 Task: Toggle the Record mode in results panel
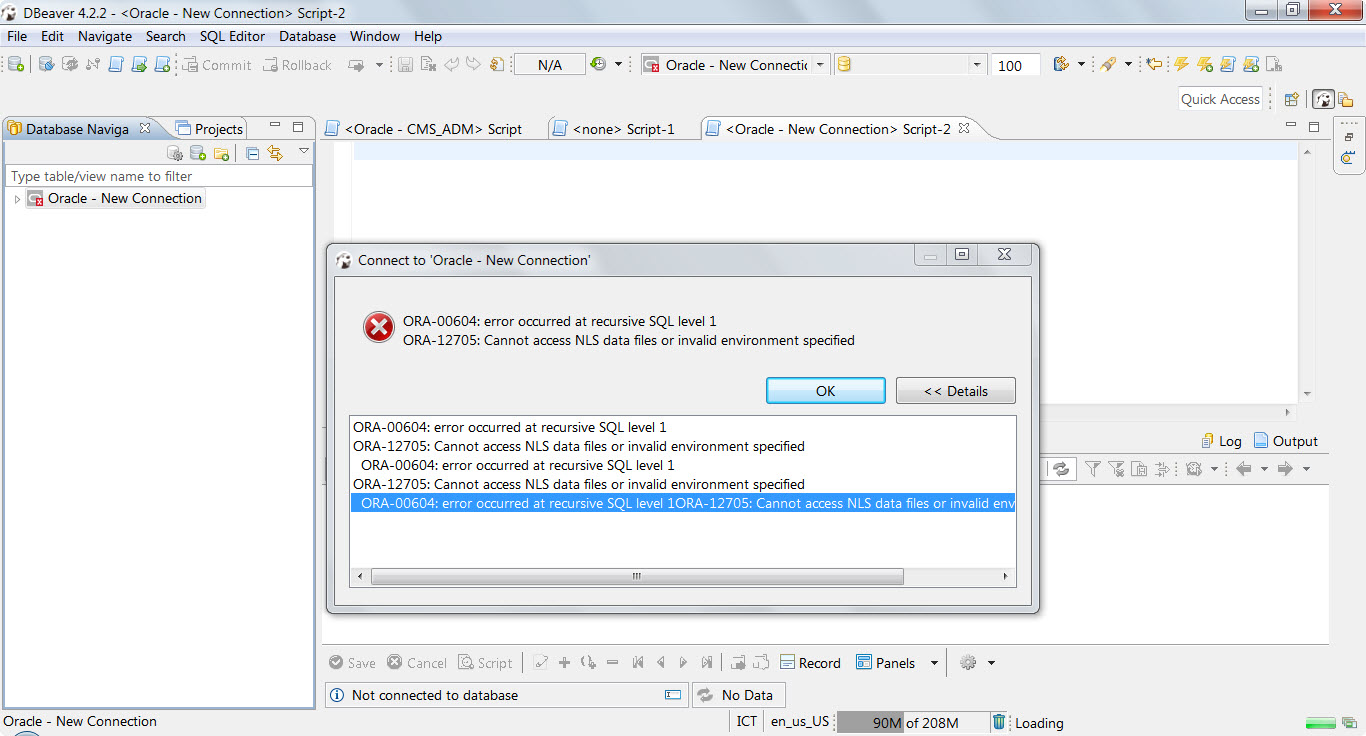click(811, 662)
